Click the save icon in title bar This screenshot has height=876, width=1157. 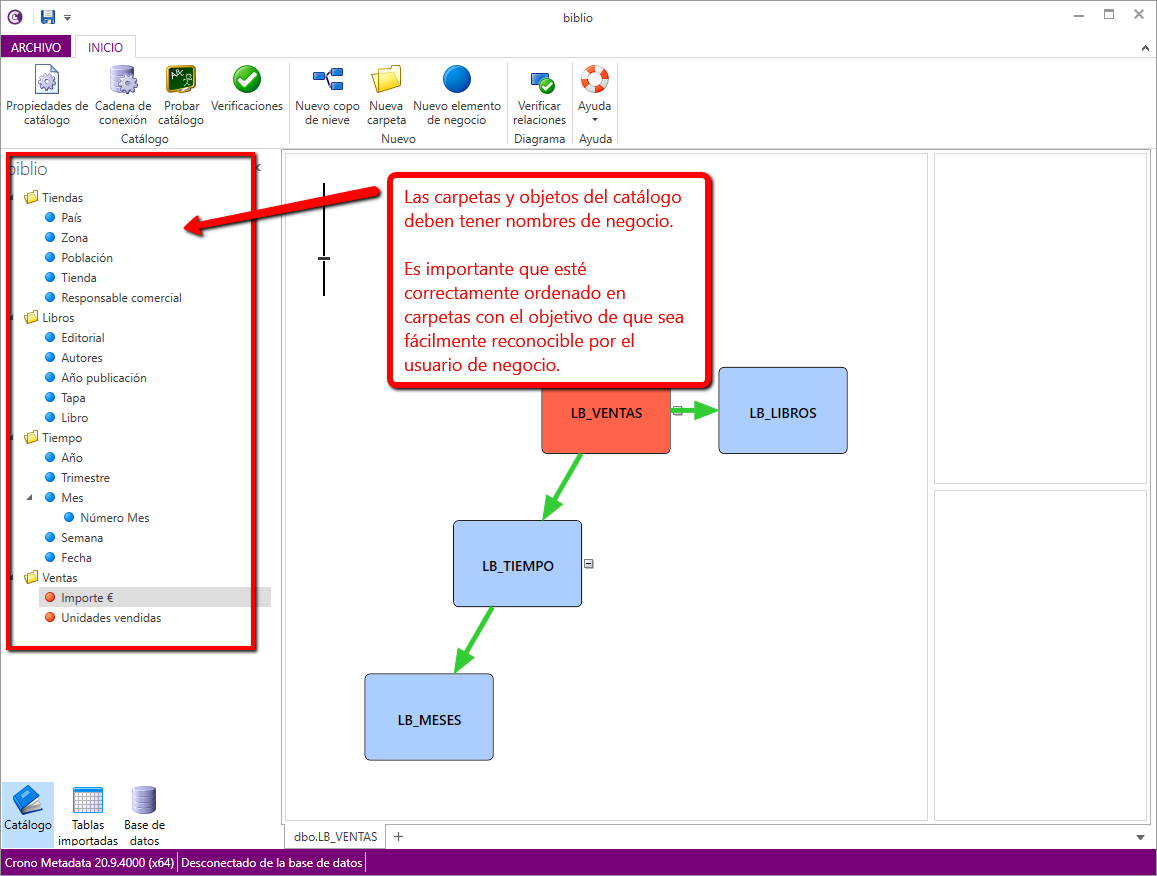click(x=48, y=17)
